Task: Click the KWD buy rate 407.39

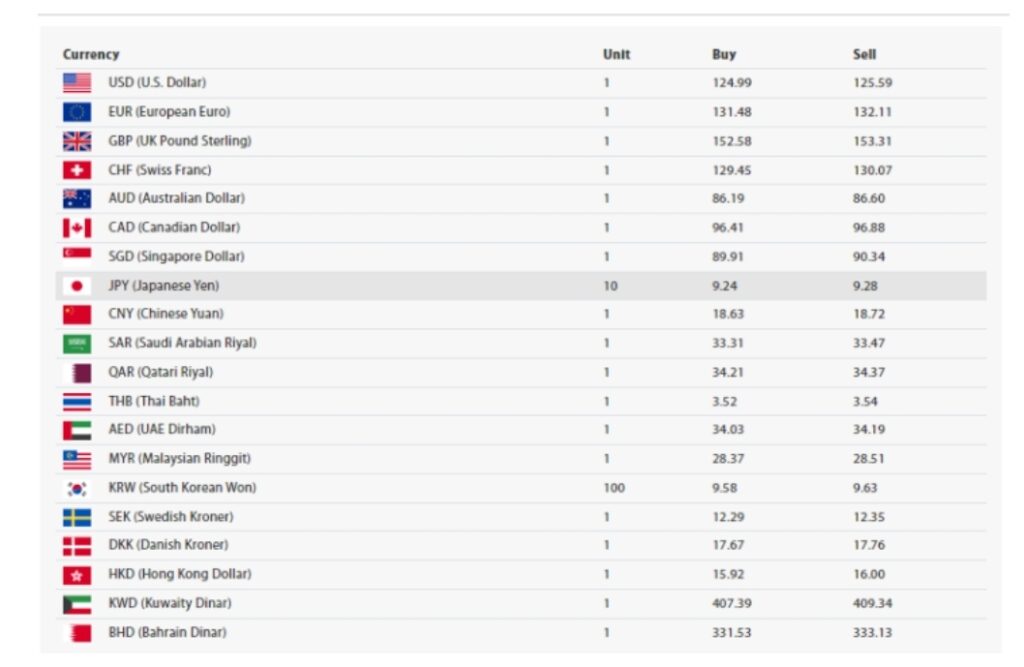Action: [x=732, y=603]
